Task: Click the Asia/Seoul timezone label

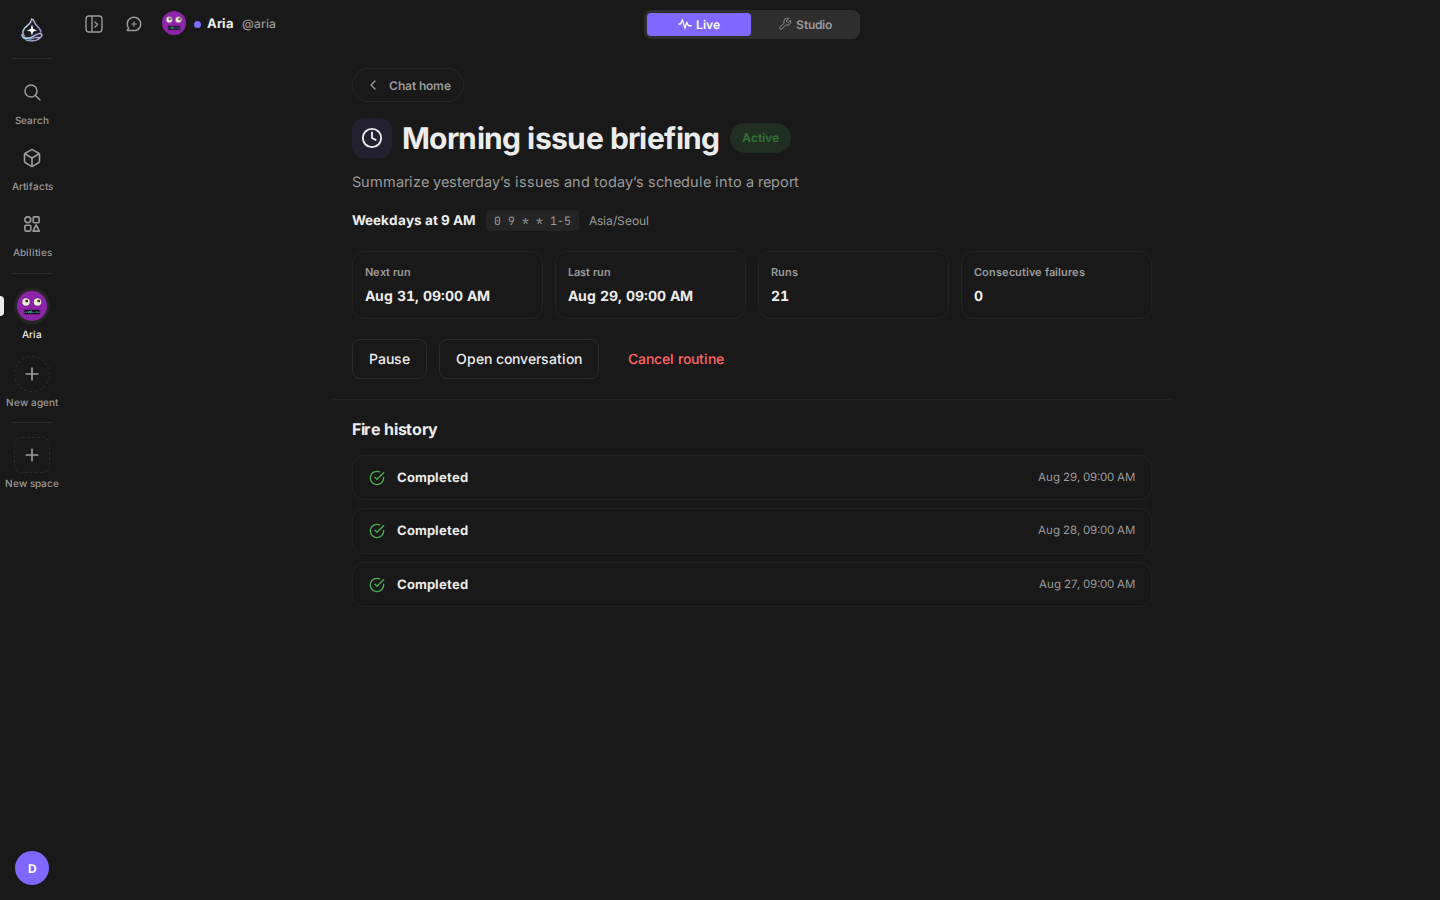Action: point(619,221)
